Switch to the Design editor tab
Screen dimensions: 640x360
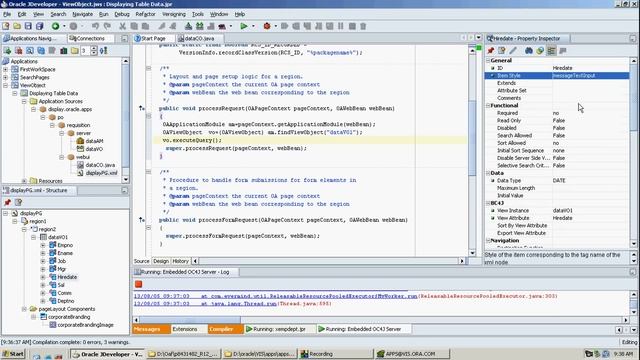[161, 261]
